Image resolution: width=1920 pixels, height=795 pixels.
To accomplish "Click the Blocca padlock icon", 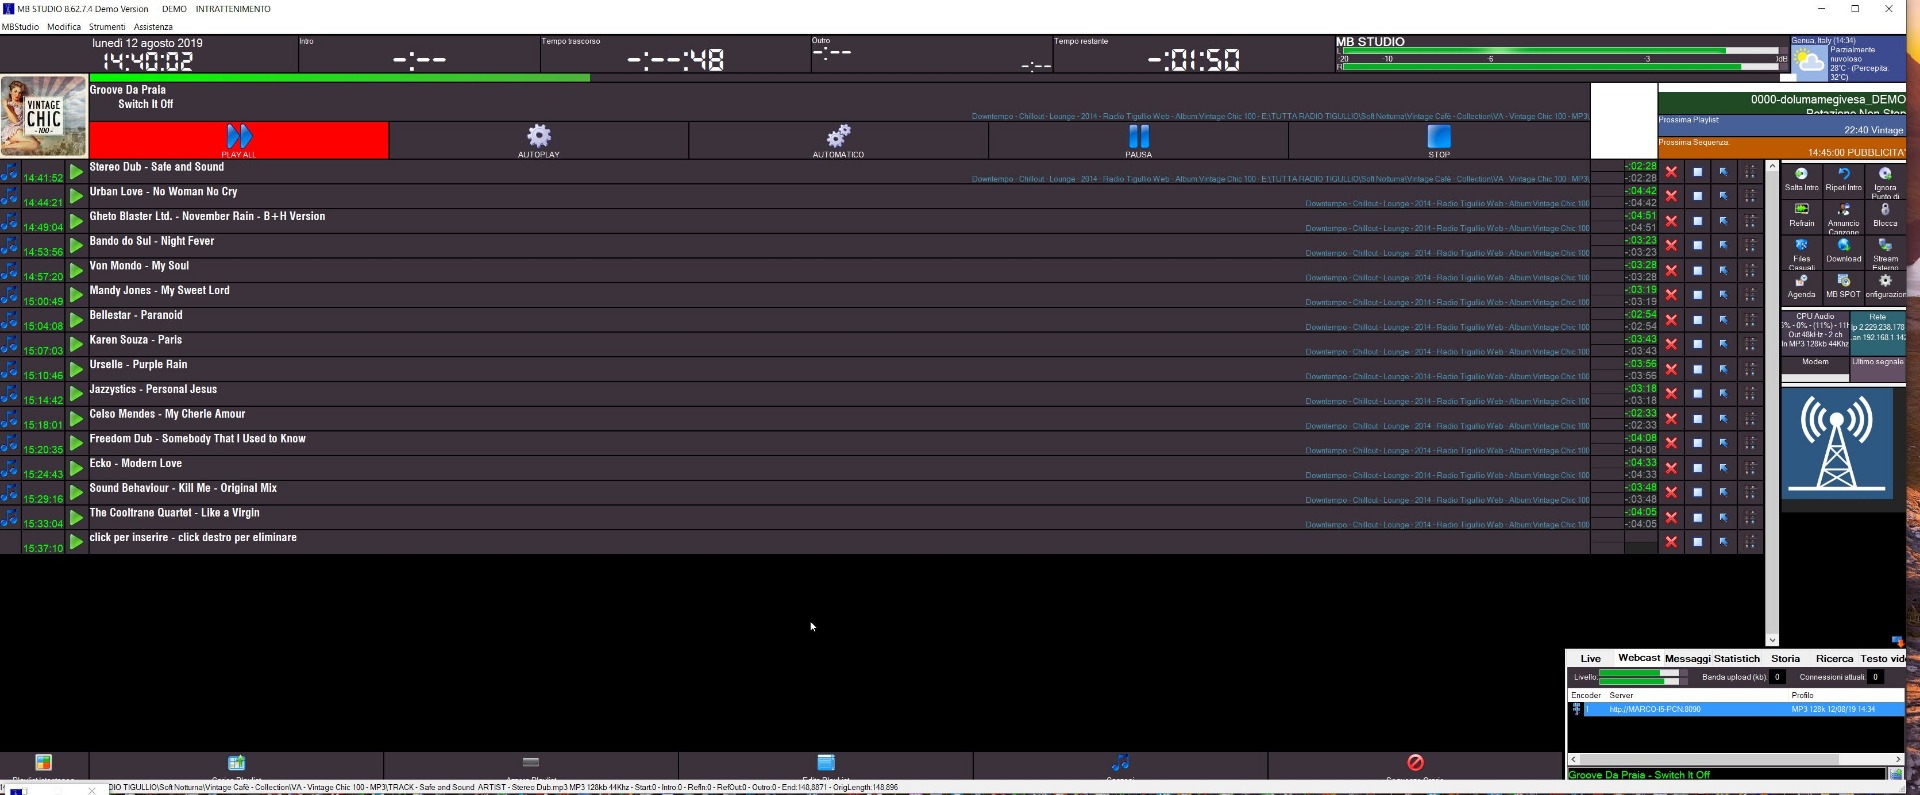I will click(1885, 211).
